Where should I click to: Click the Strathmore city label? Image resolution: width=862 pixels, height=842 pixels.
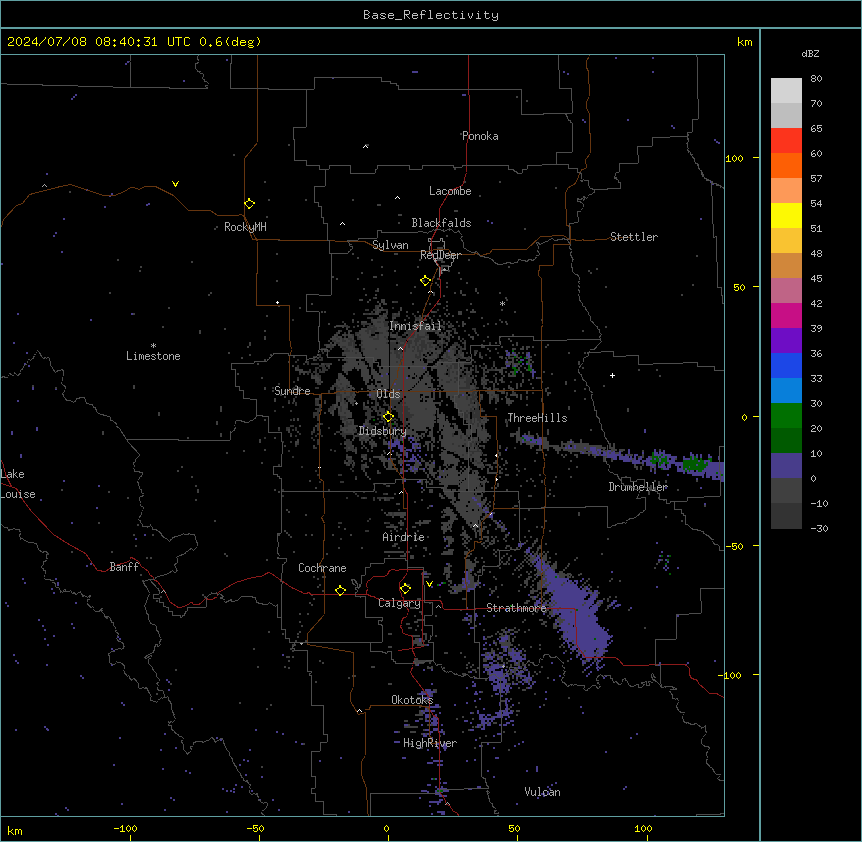[x=516, y=608]
